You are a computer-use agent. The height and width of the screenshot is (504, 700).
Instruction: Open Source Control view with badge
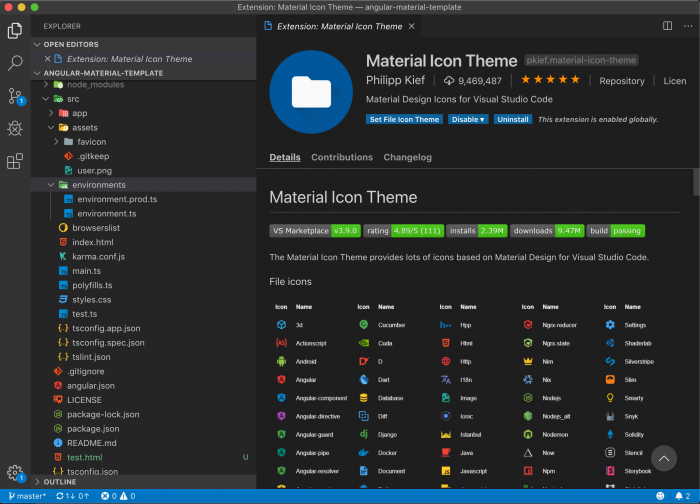(x=15, y=96)
